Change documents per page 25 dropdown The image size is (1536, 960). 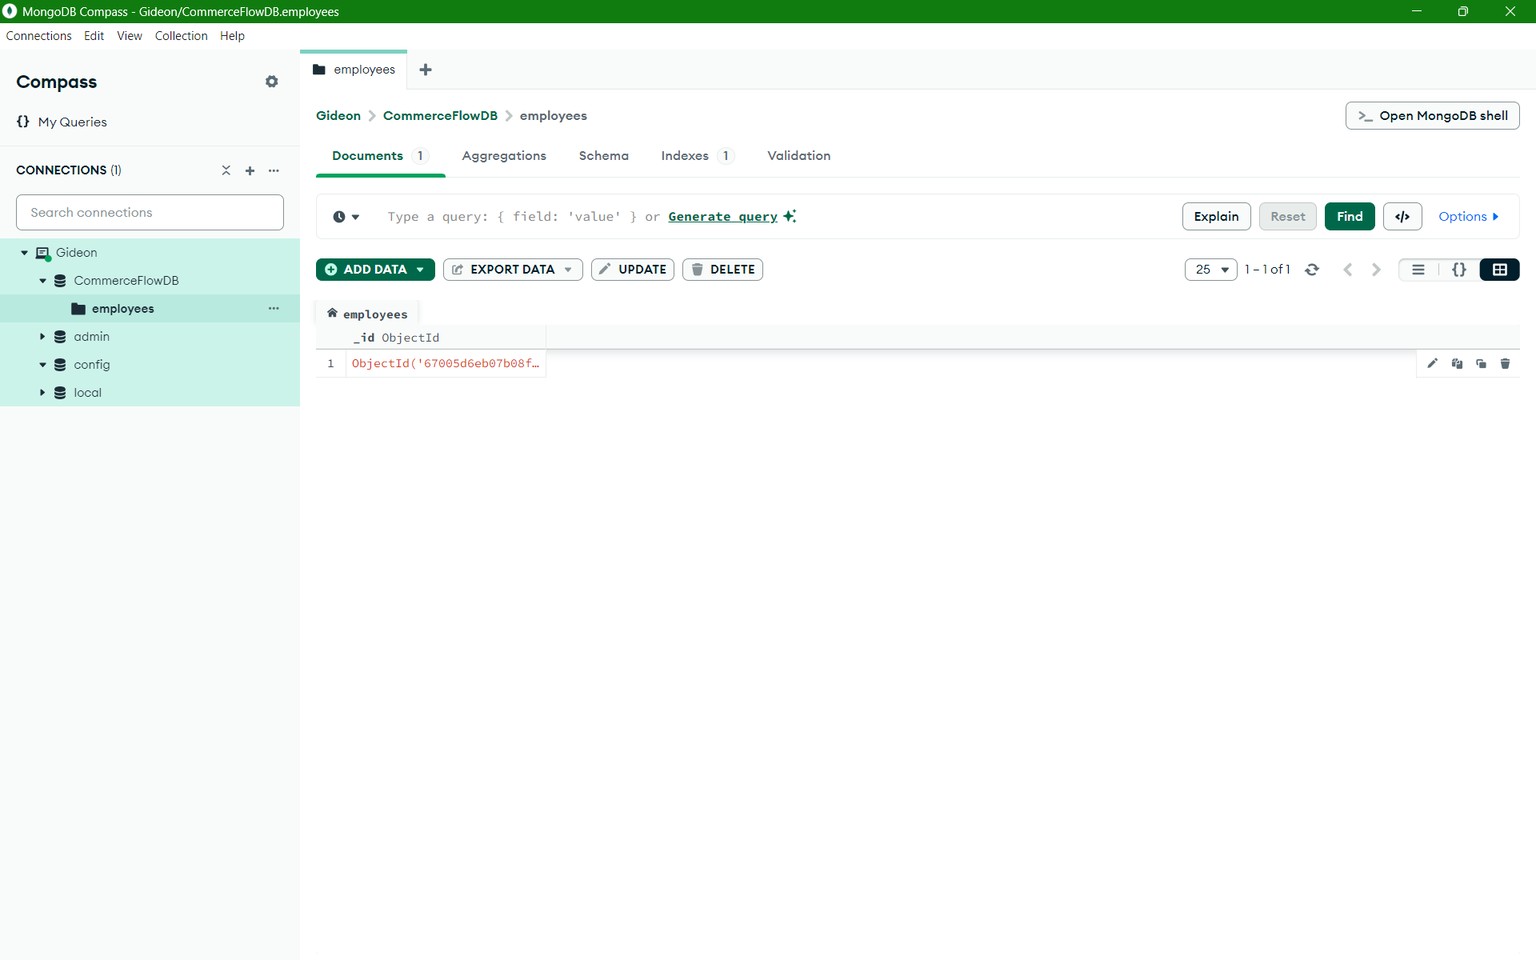pos(1211,270)
